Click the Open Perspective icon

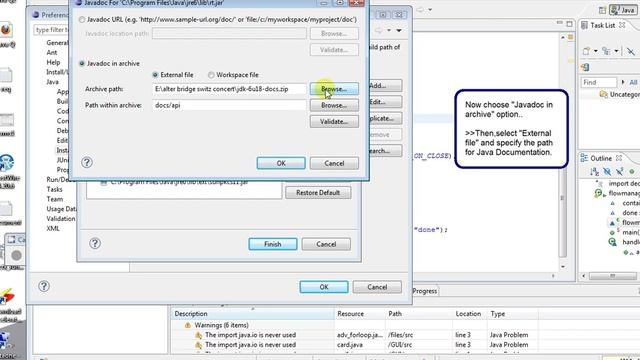pos(602,10)
